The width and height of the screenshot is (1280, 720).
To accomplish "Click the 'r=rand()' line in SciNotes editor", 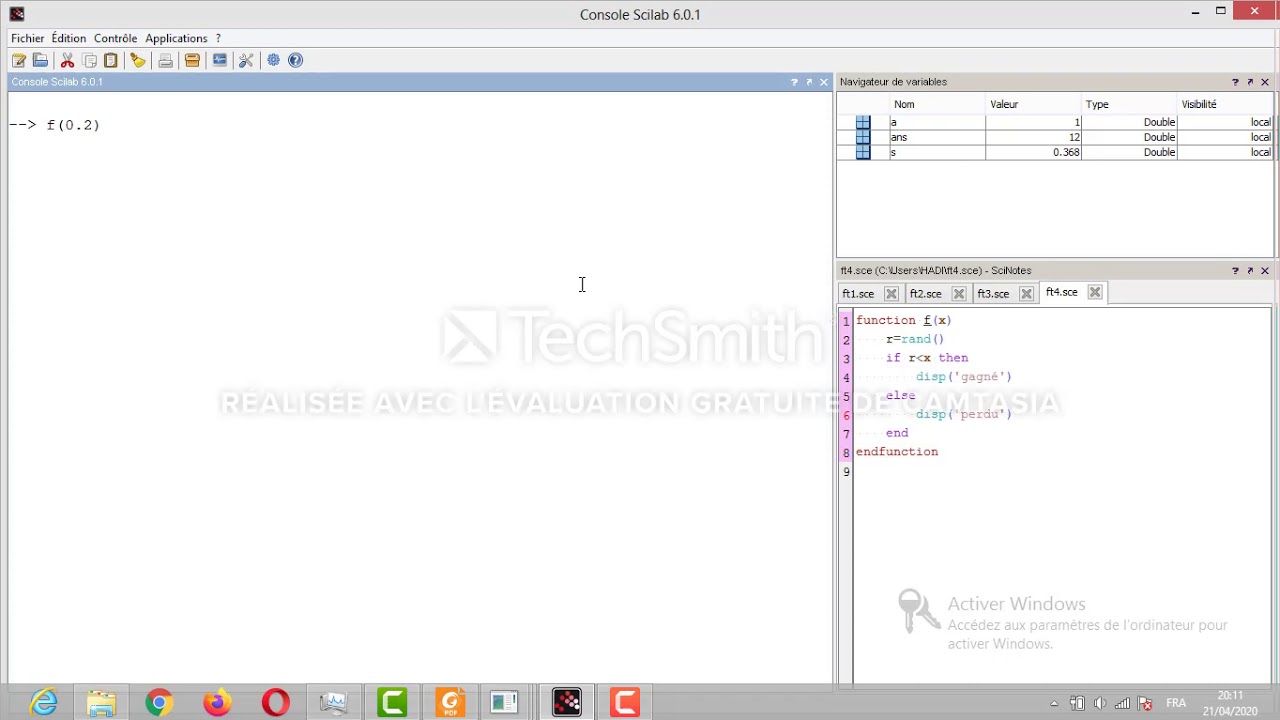I will (915, 339).
